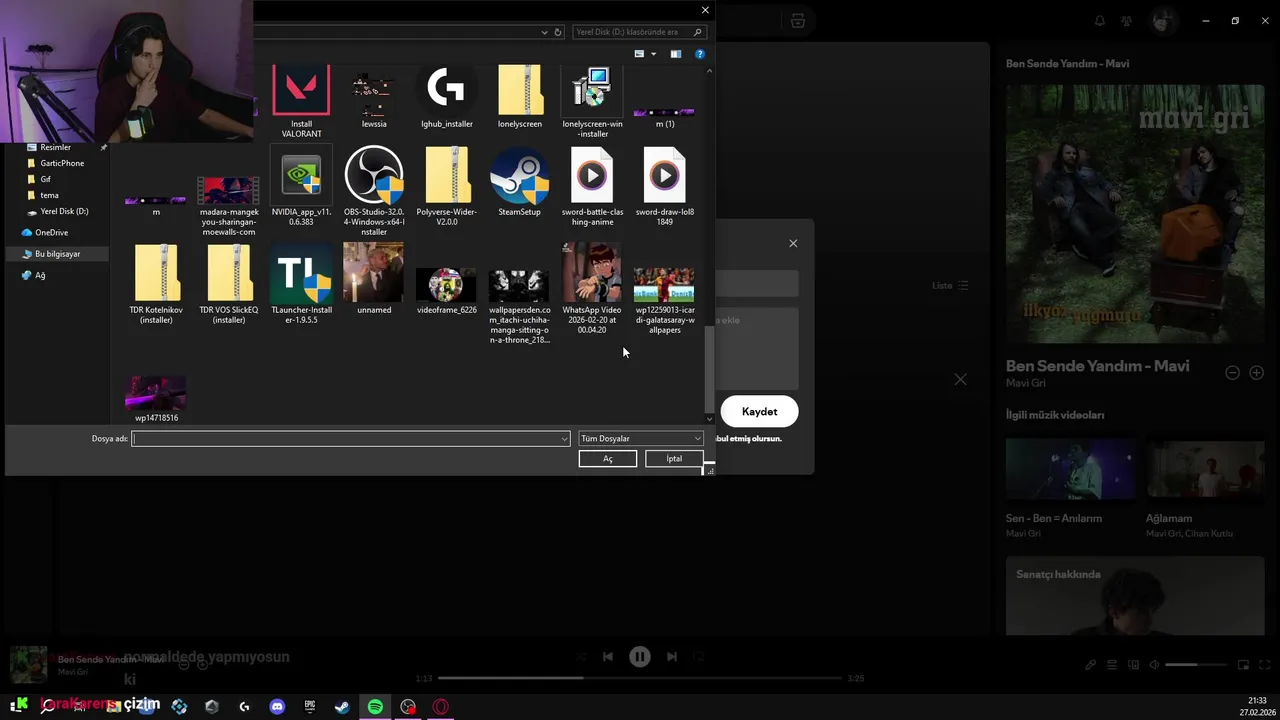
Task: Open the file dialog help icon
Action: 700,54
